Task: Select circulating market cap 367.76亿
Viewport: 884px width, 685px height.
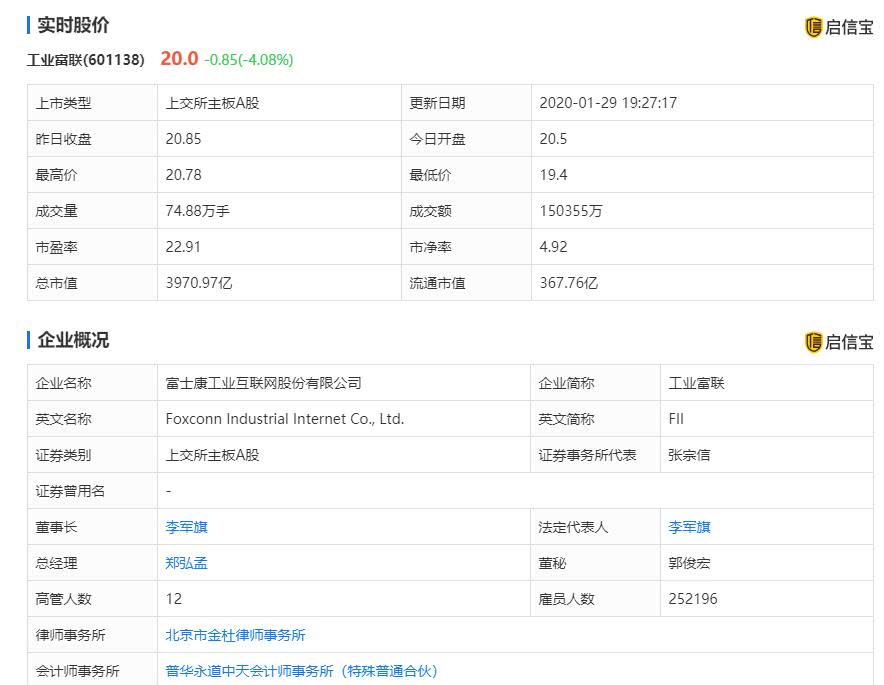Action: coord(568,283)
